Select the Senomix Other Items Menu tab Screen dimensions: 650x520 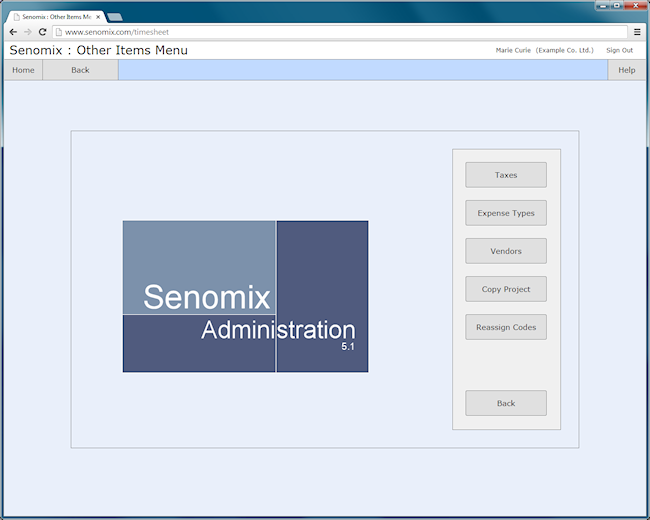coord(56,17)
